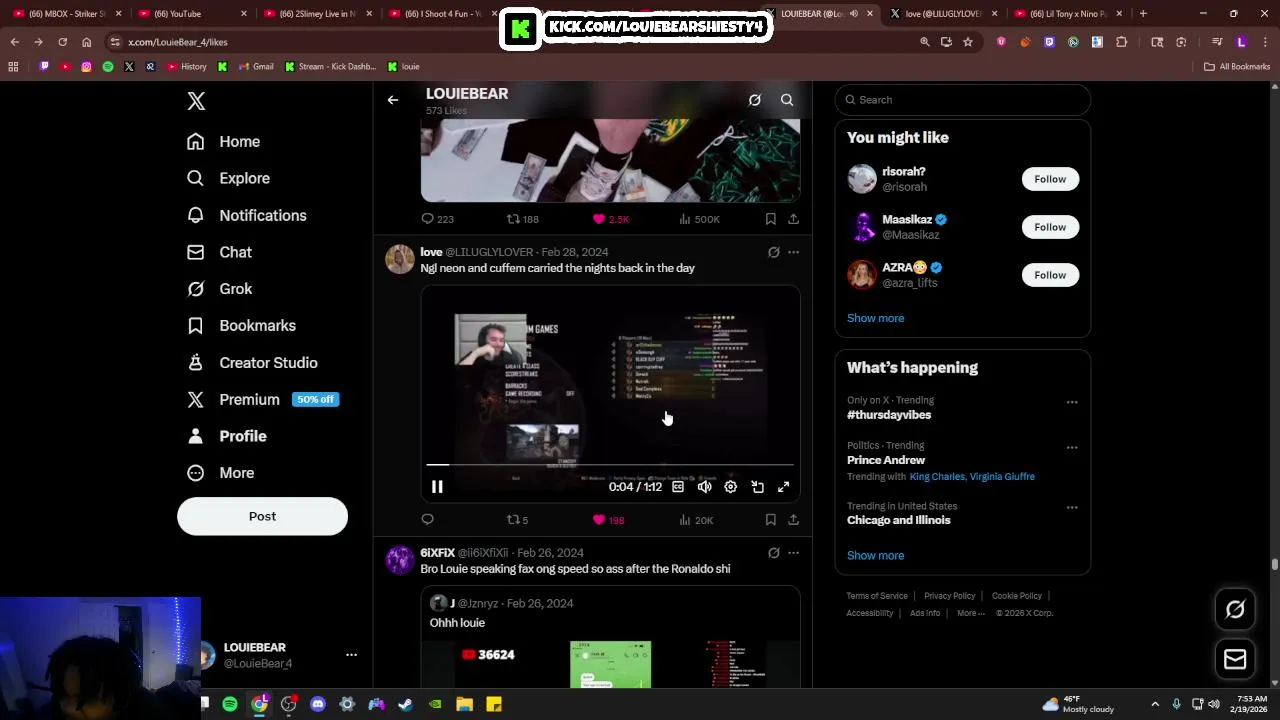Open video settings gear

731,487
